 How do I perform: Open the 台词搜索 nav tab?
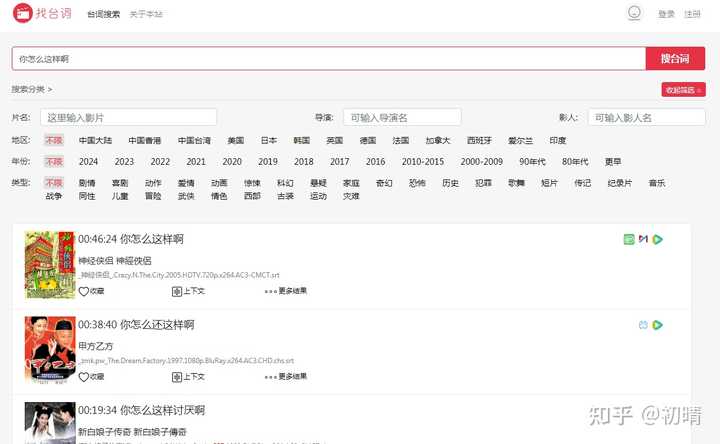pos(103,14)
